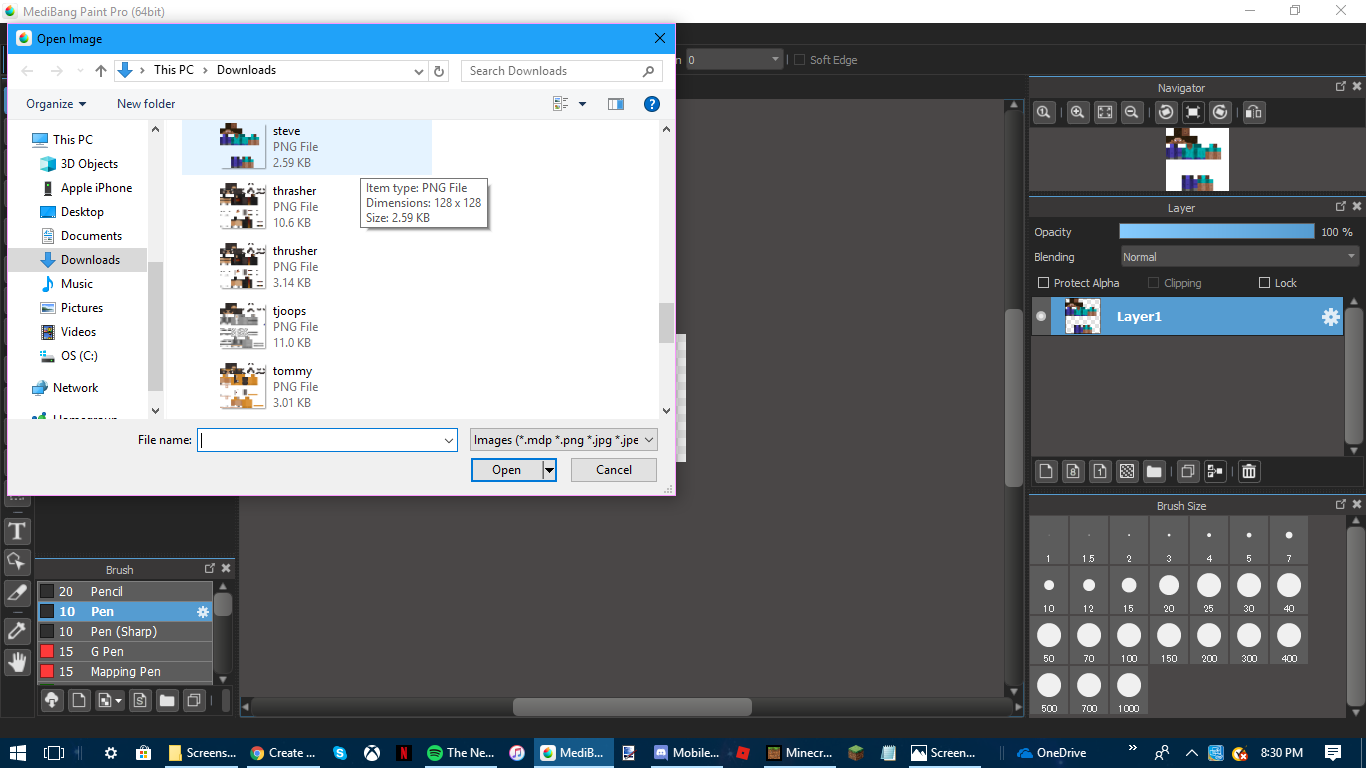This screenshot has width=1366, height=768.
Task: Select the Eyedropper tool
Action: tap(18, 631)
